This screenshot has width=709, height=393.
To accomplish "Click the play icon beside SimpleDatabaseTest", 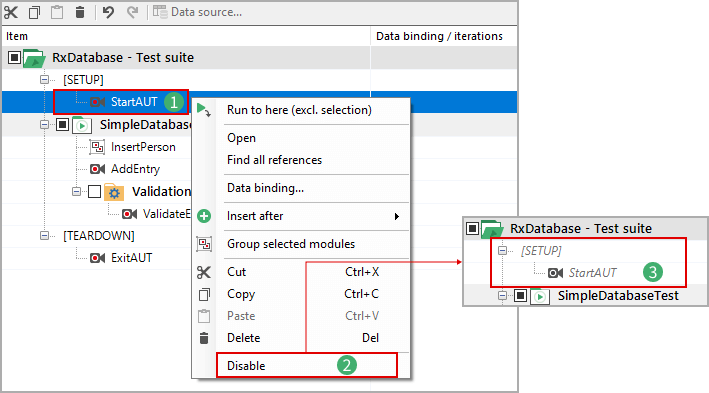I will tap(540, 297).
